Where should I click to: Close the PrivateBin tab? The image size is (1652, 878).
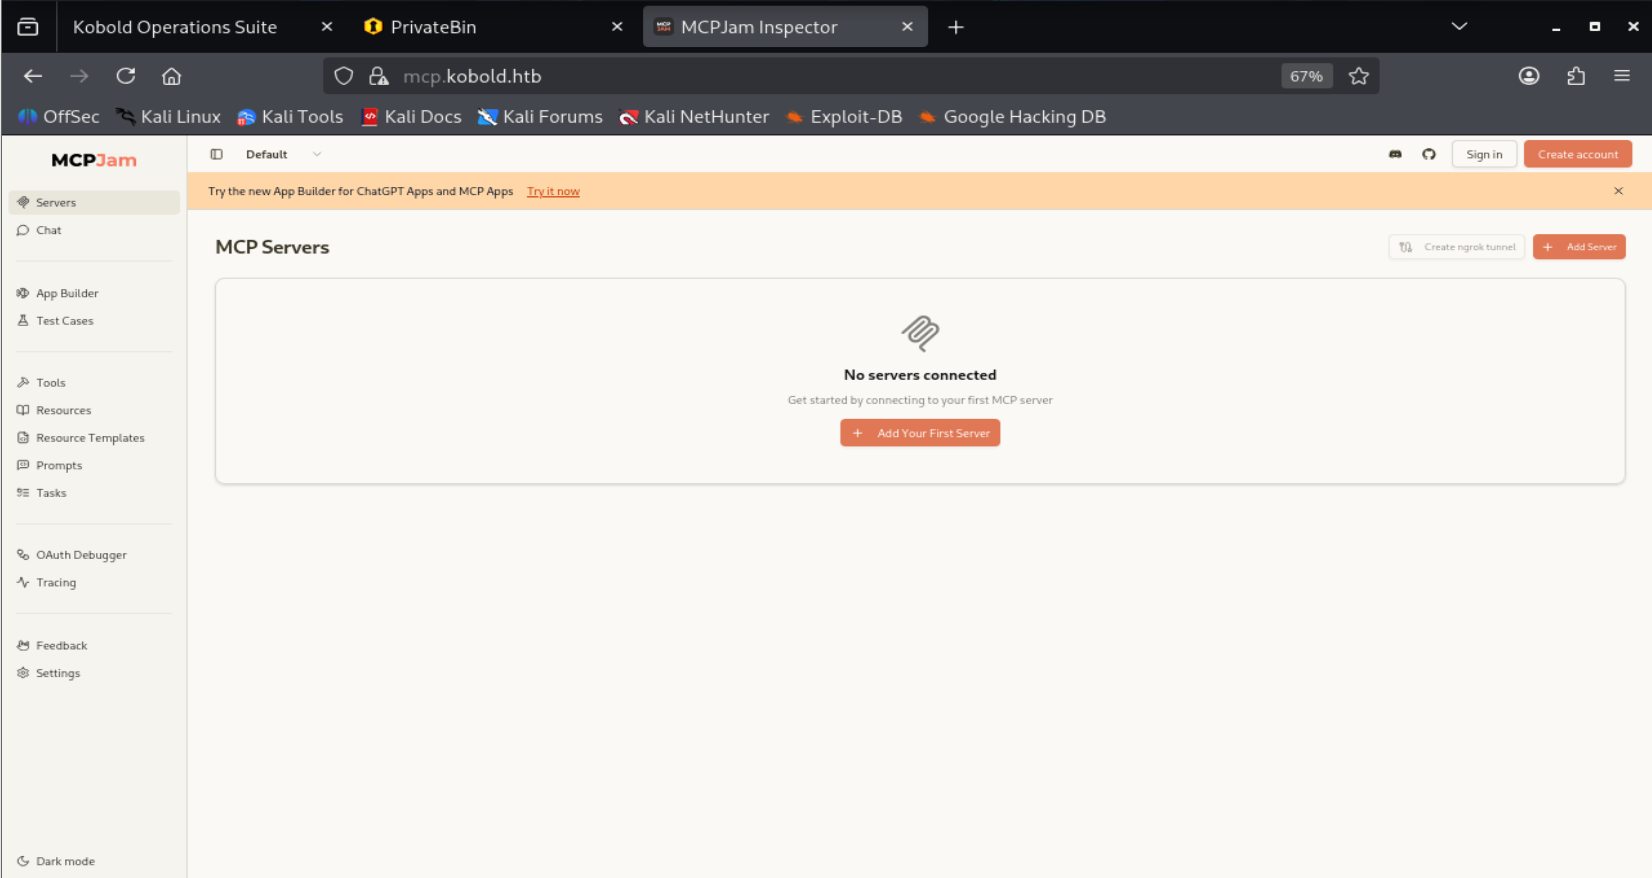point(617,27)
